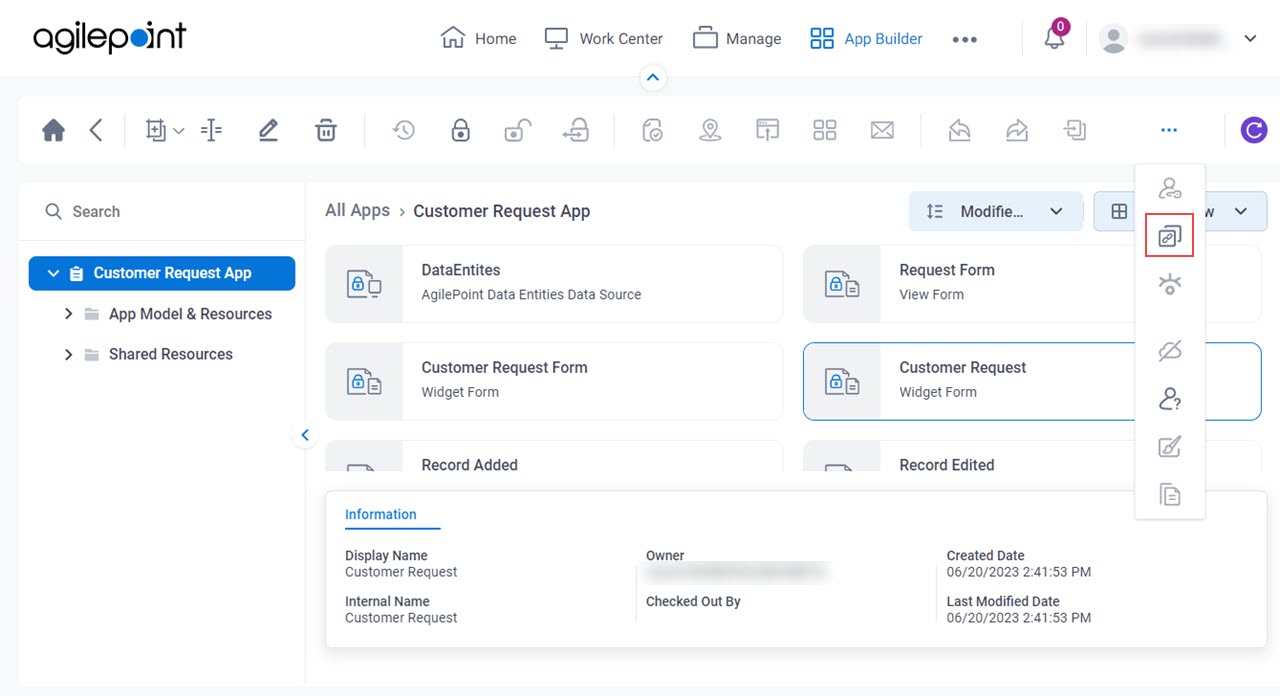Click the Internal Name value Customer Request
The height and width of the screenshot is (696, 1280).
[401, 618]
